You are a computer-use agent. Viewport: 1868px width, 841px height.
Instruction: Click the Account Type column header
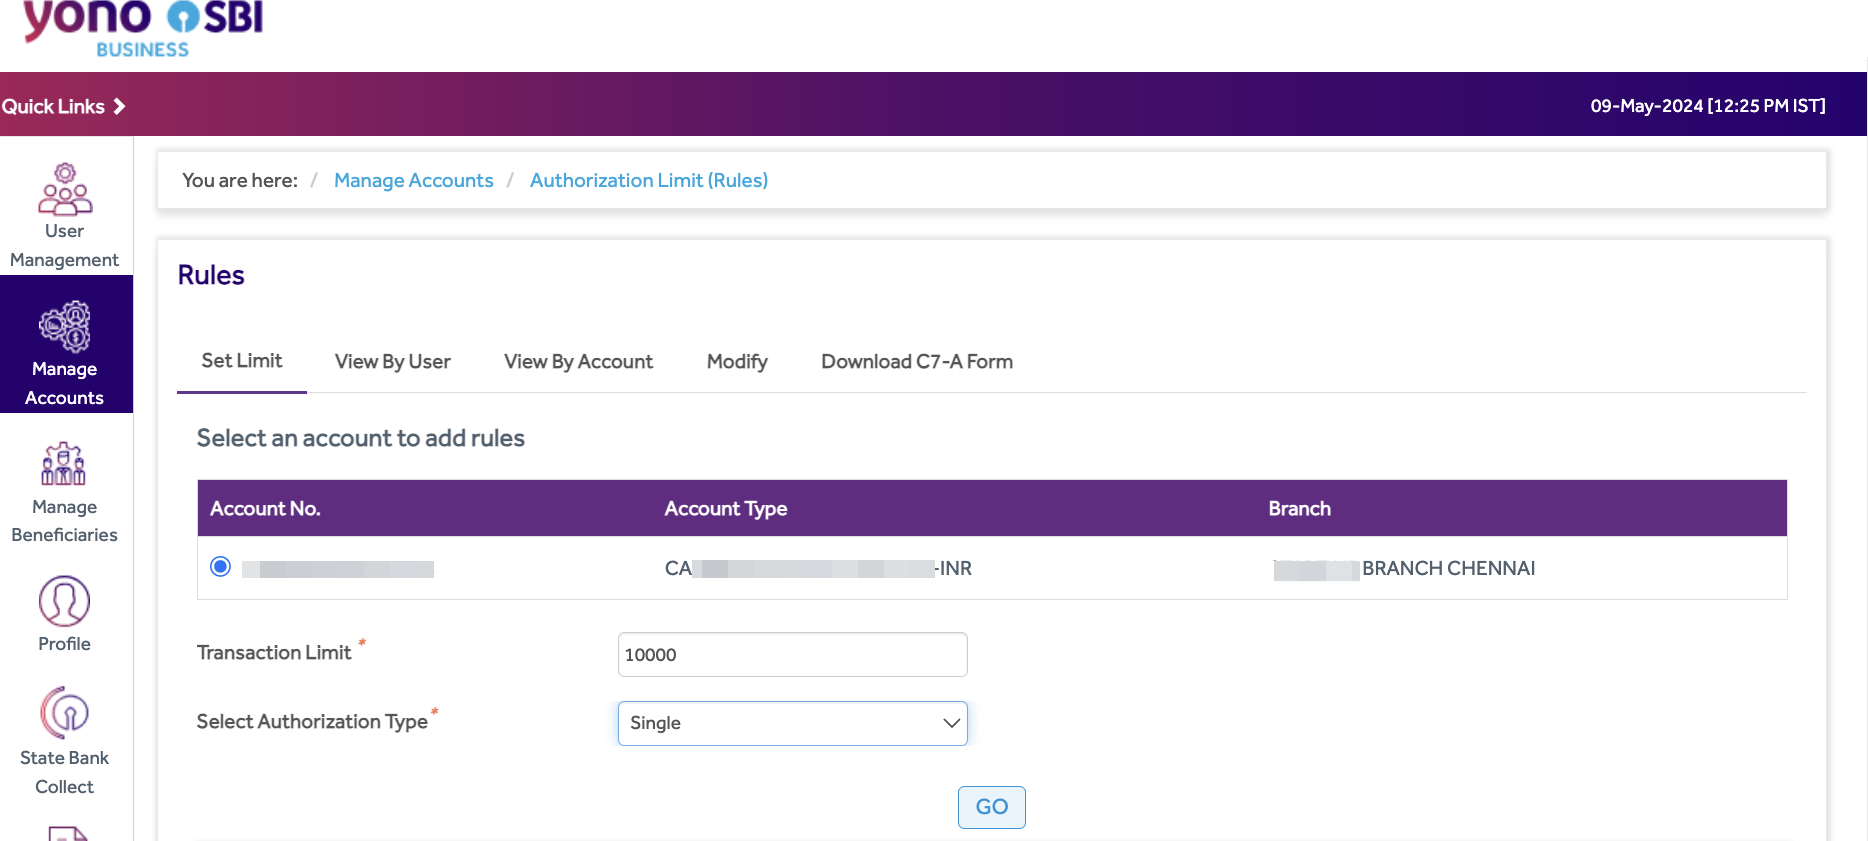pyautogui.click(x=725, y=509)
